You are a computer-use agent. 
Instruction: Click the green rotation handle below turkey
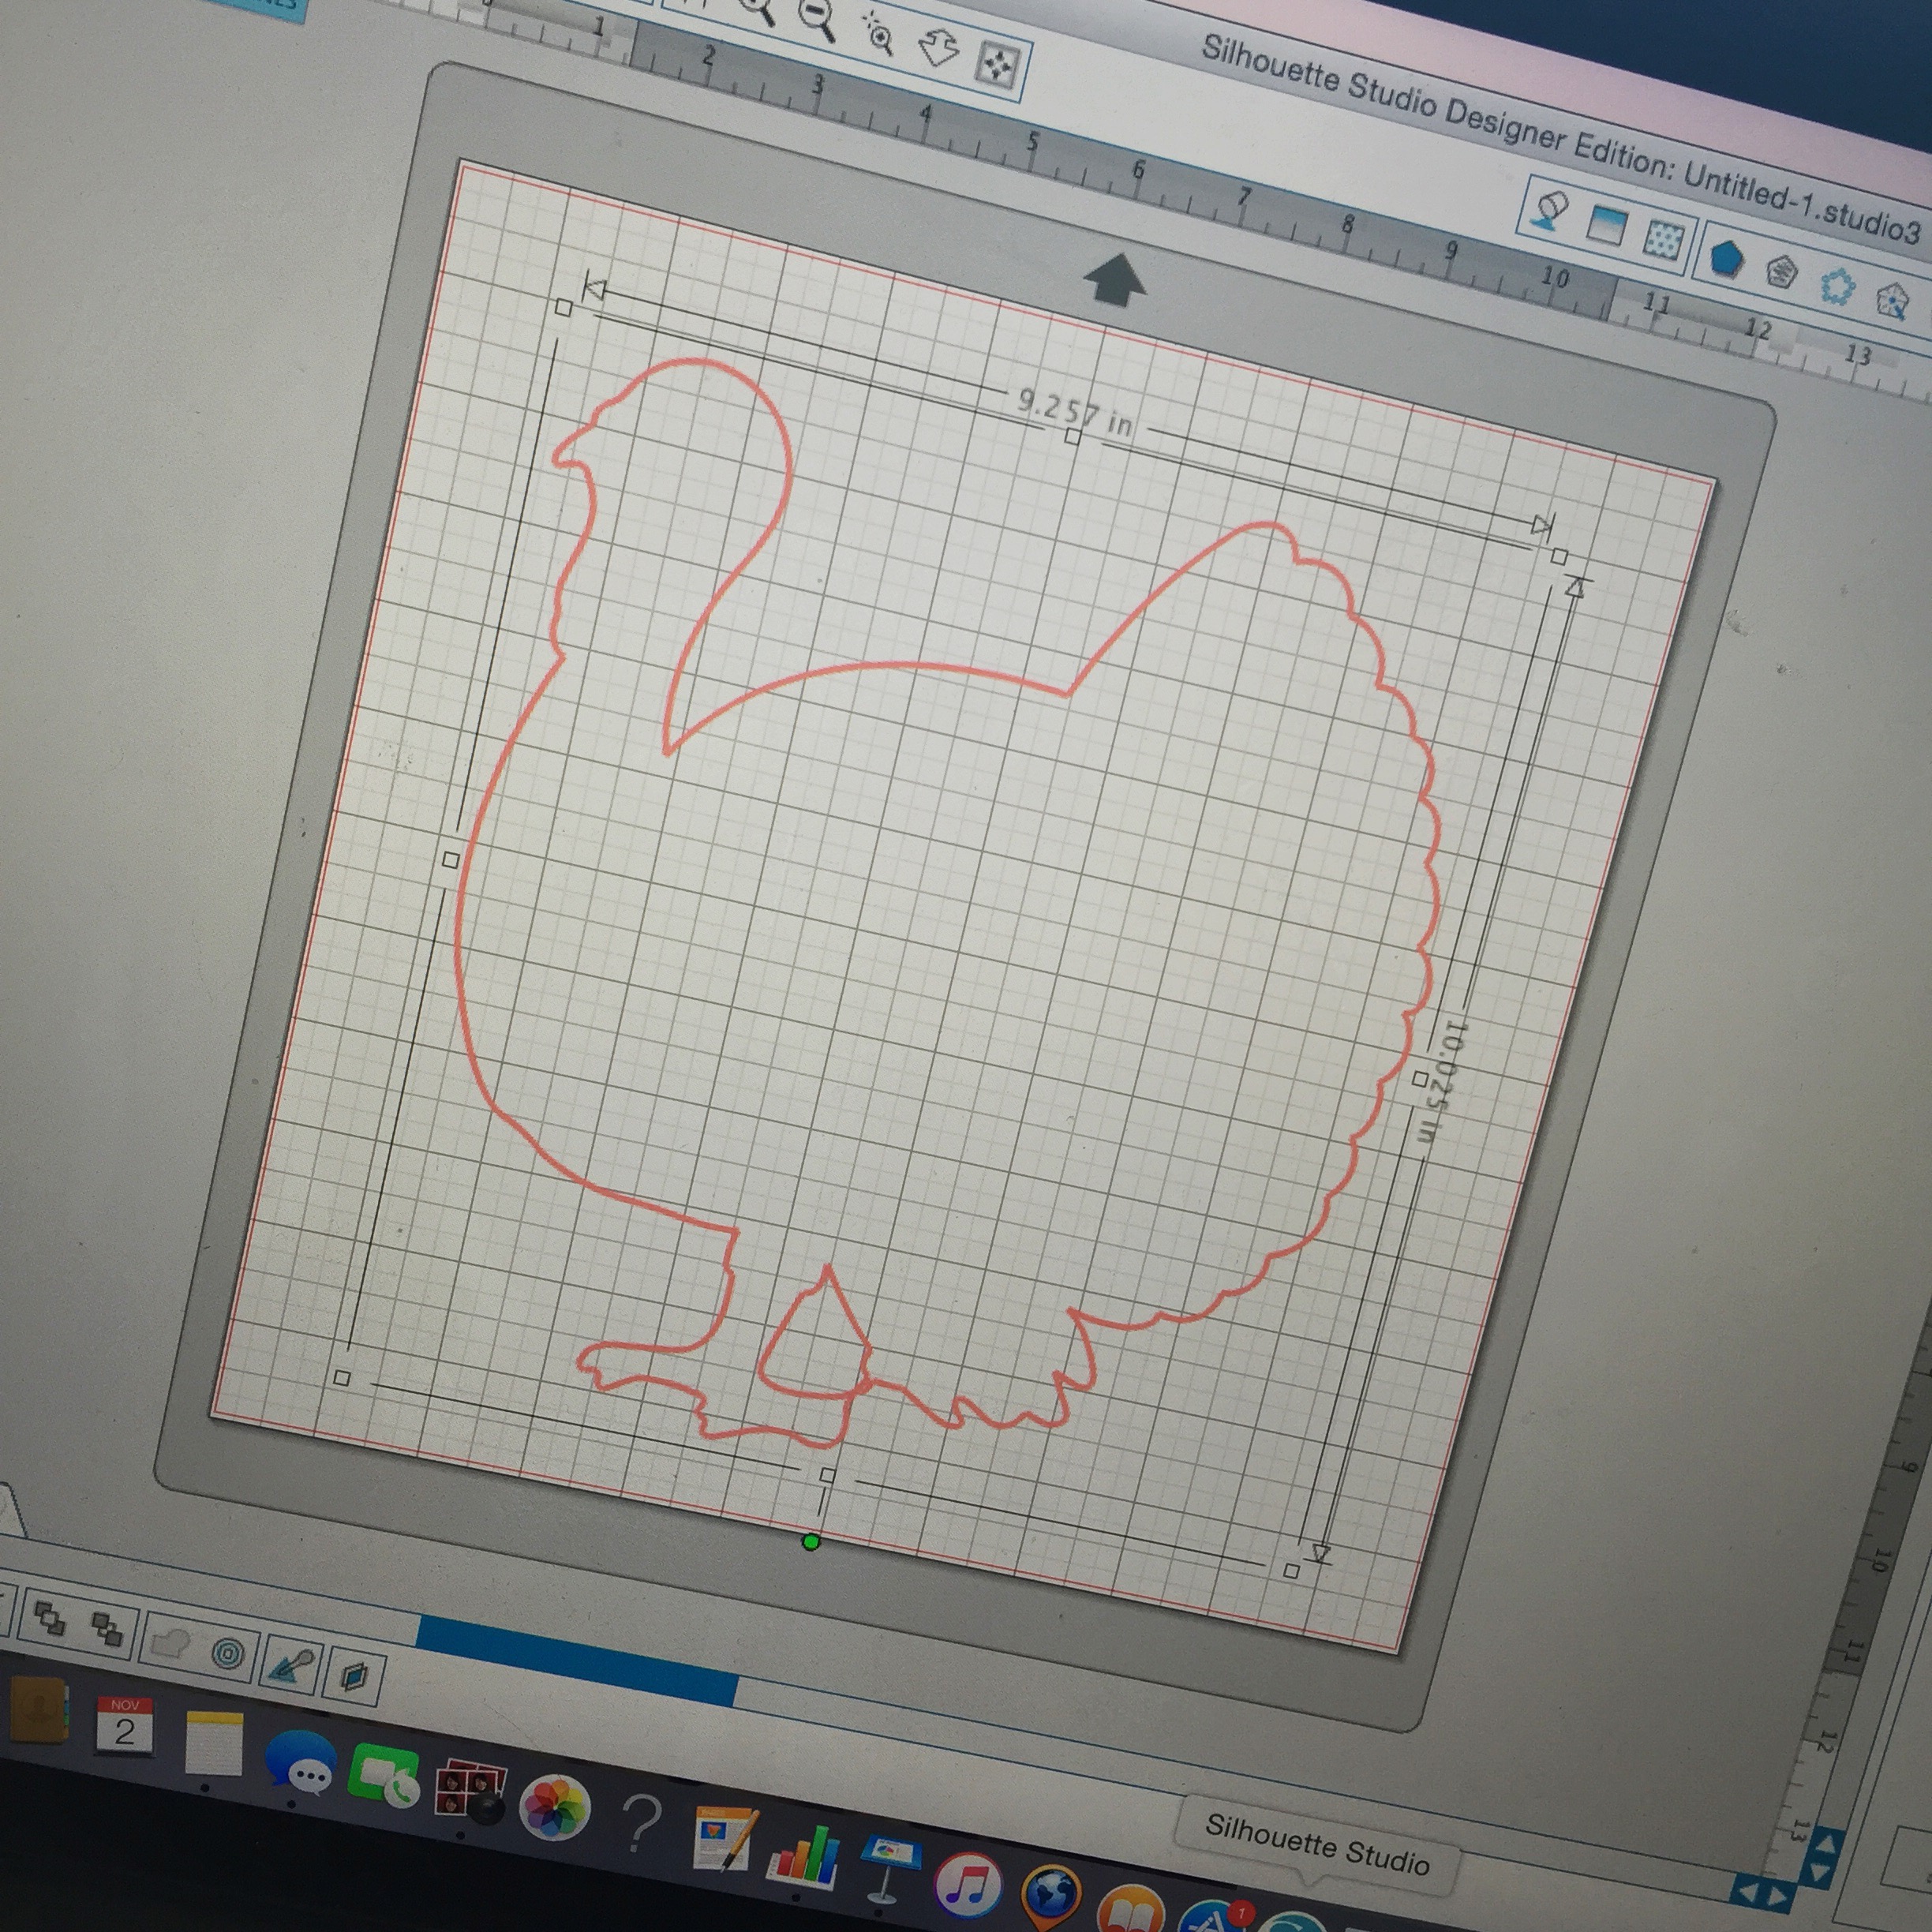pyautogui.click(x=811, y=1542)
